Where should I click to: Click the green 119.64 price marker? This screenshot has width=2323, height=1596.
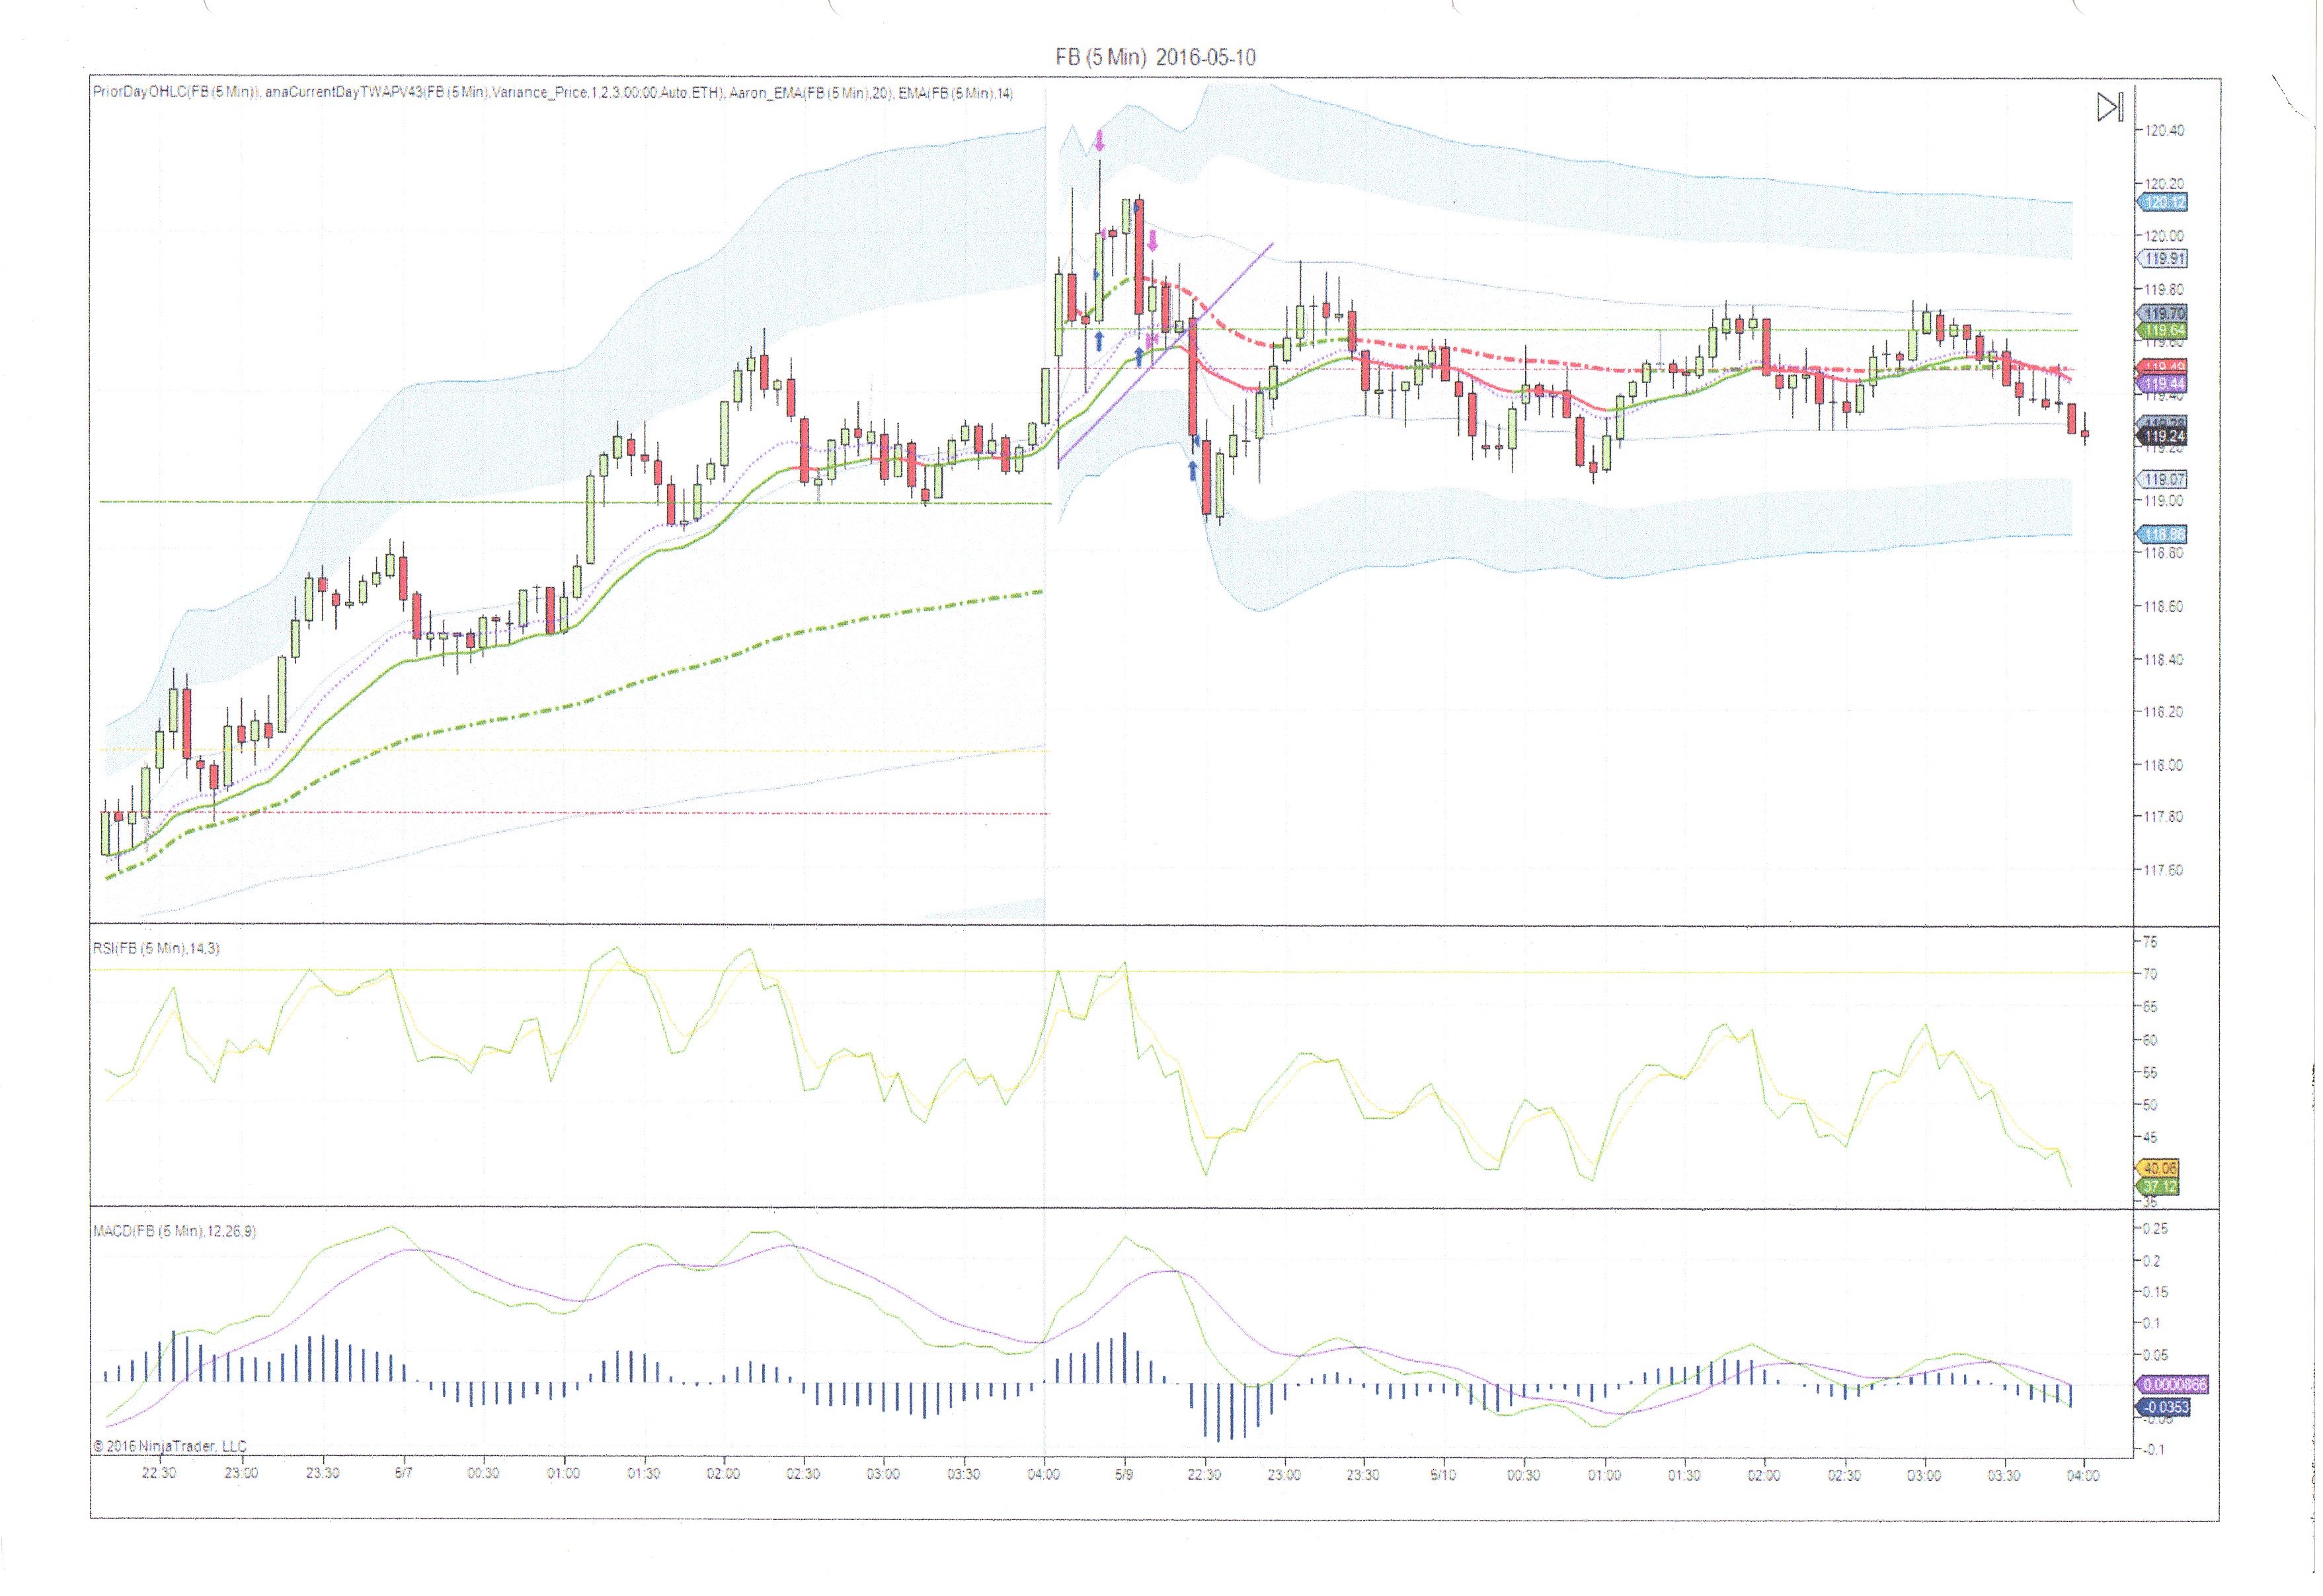[2162, 330]
